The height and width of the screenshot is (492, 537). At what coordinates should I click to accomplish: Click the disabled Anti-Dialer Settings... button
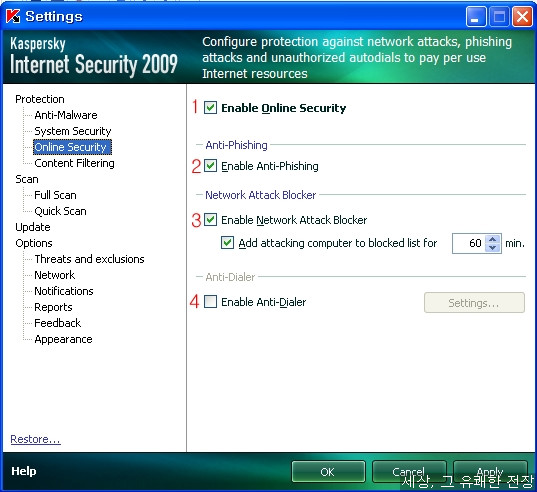click(x=474, y=303)
